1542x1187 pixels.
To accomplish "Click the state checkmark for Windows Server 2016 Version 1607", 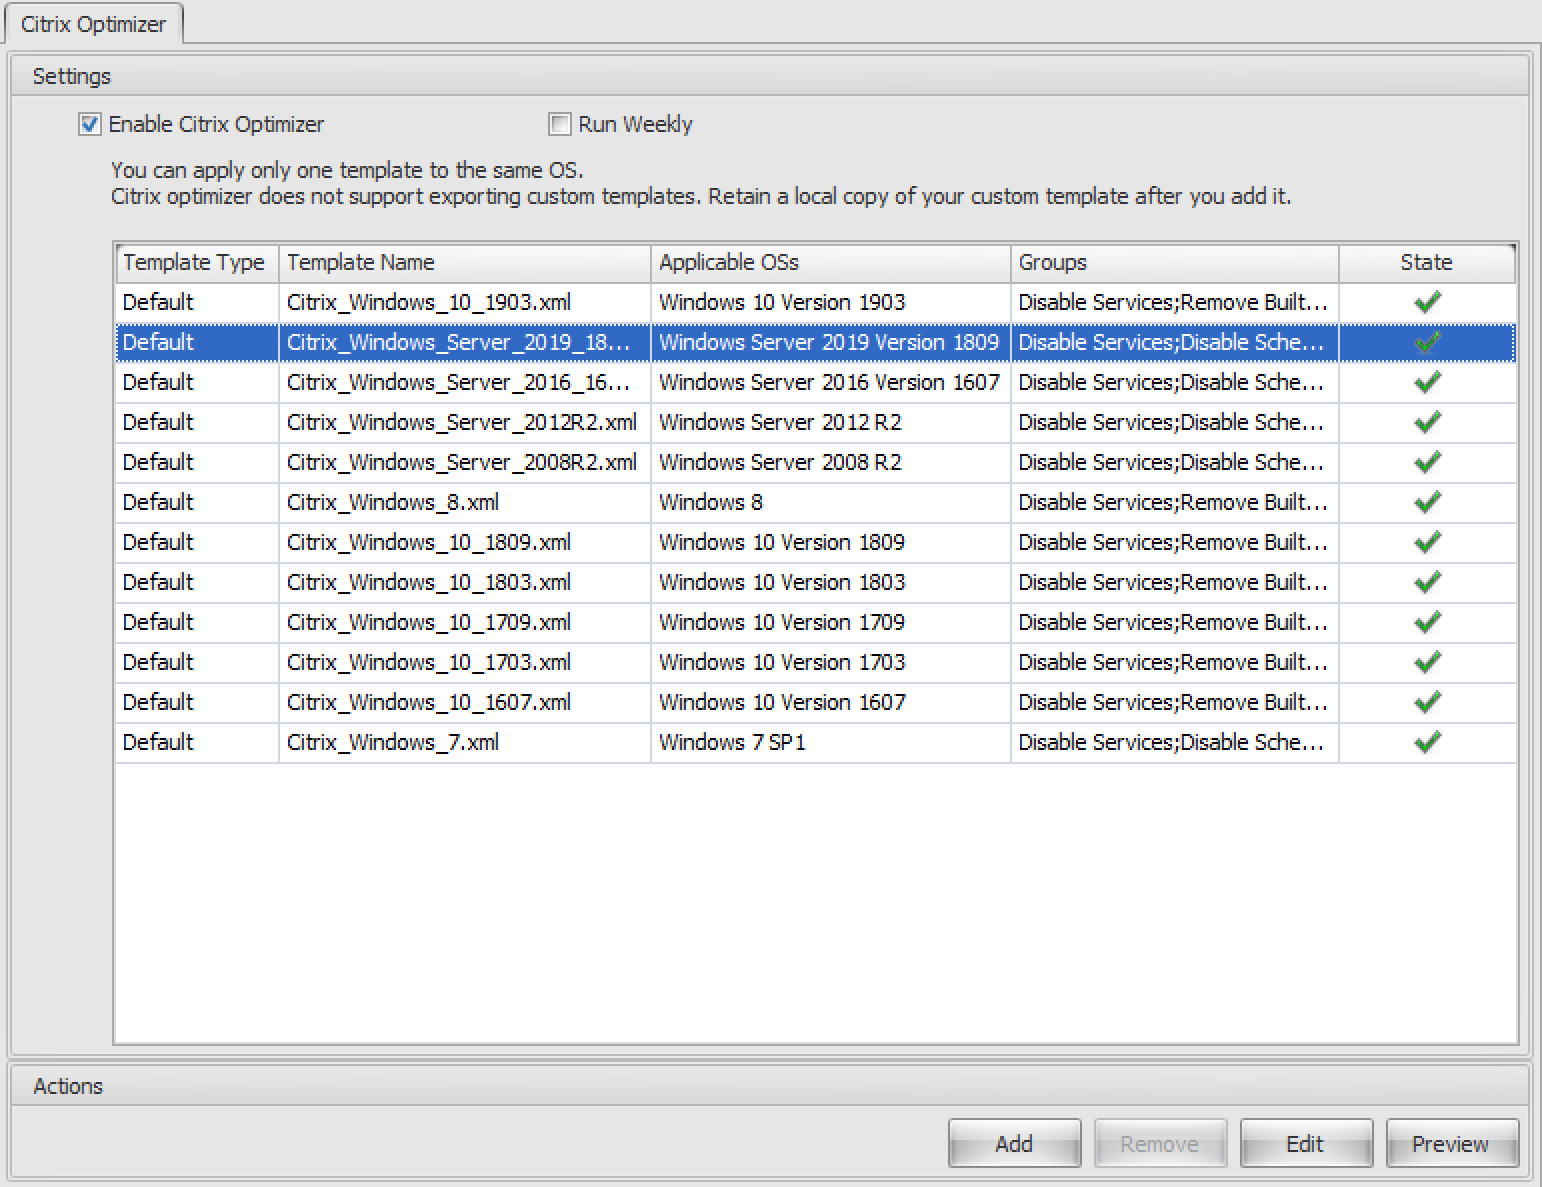I will (x=1427, y=382).
